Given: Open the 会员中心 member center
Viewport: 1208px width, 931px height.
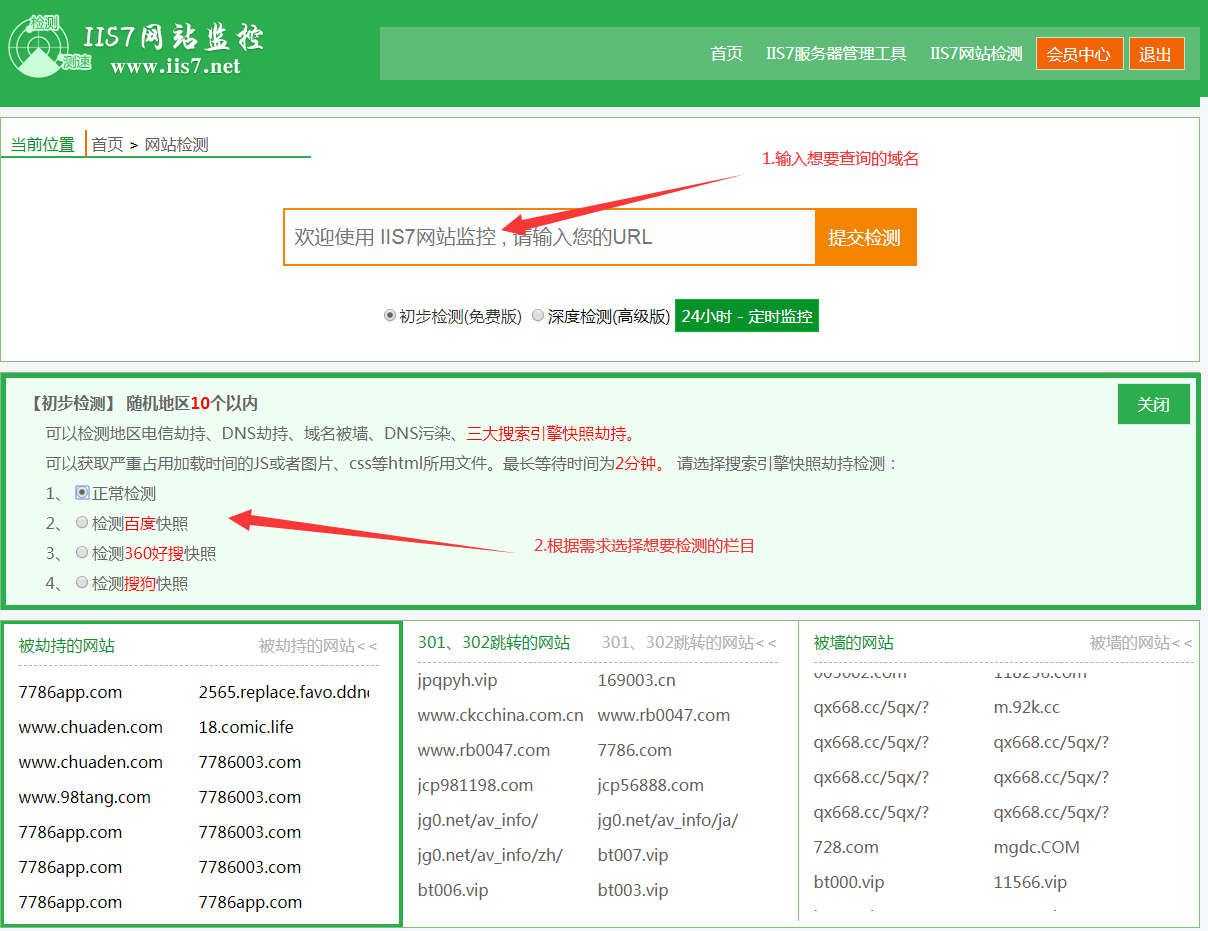Looking at the screenshot, I should (1079, 54).
